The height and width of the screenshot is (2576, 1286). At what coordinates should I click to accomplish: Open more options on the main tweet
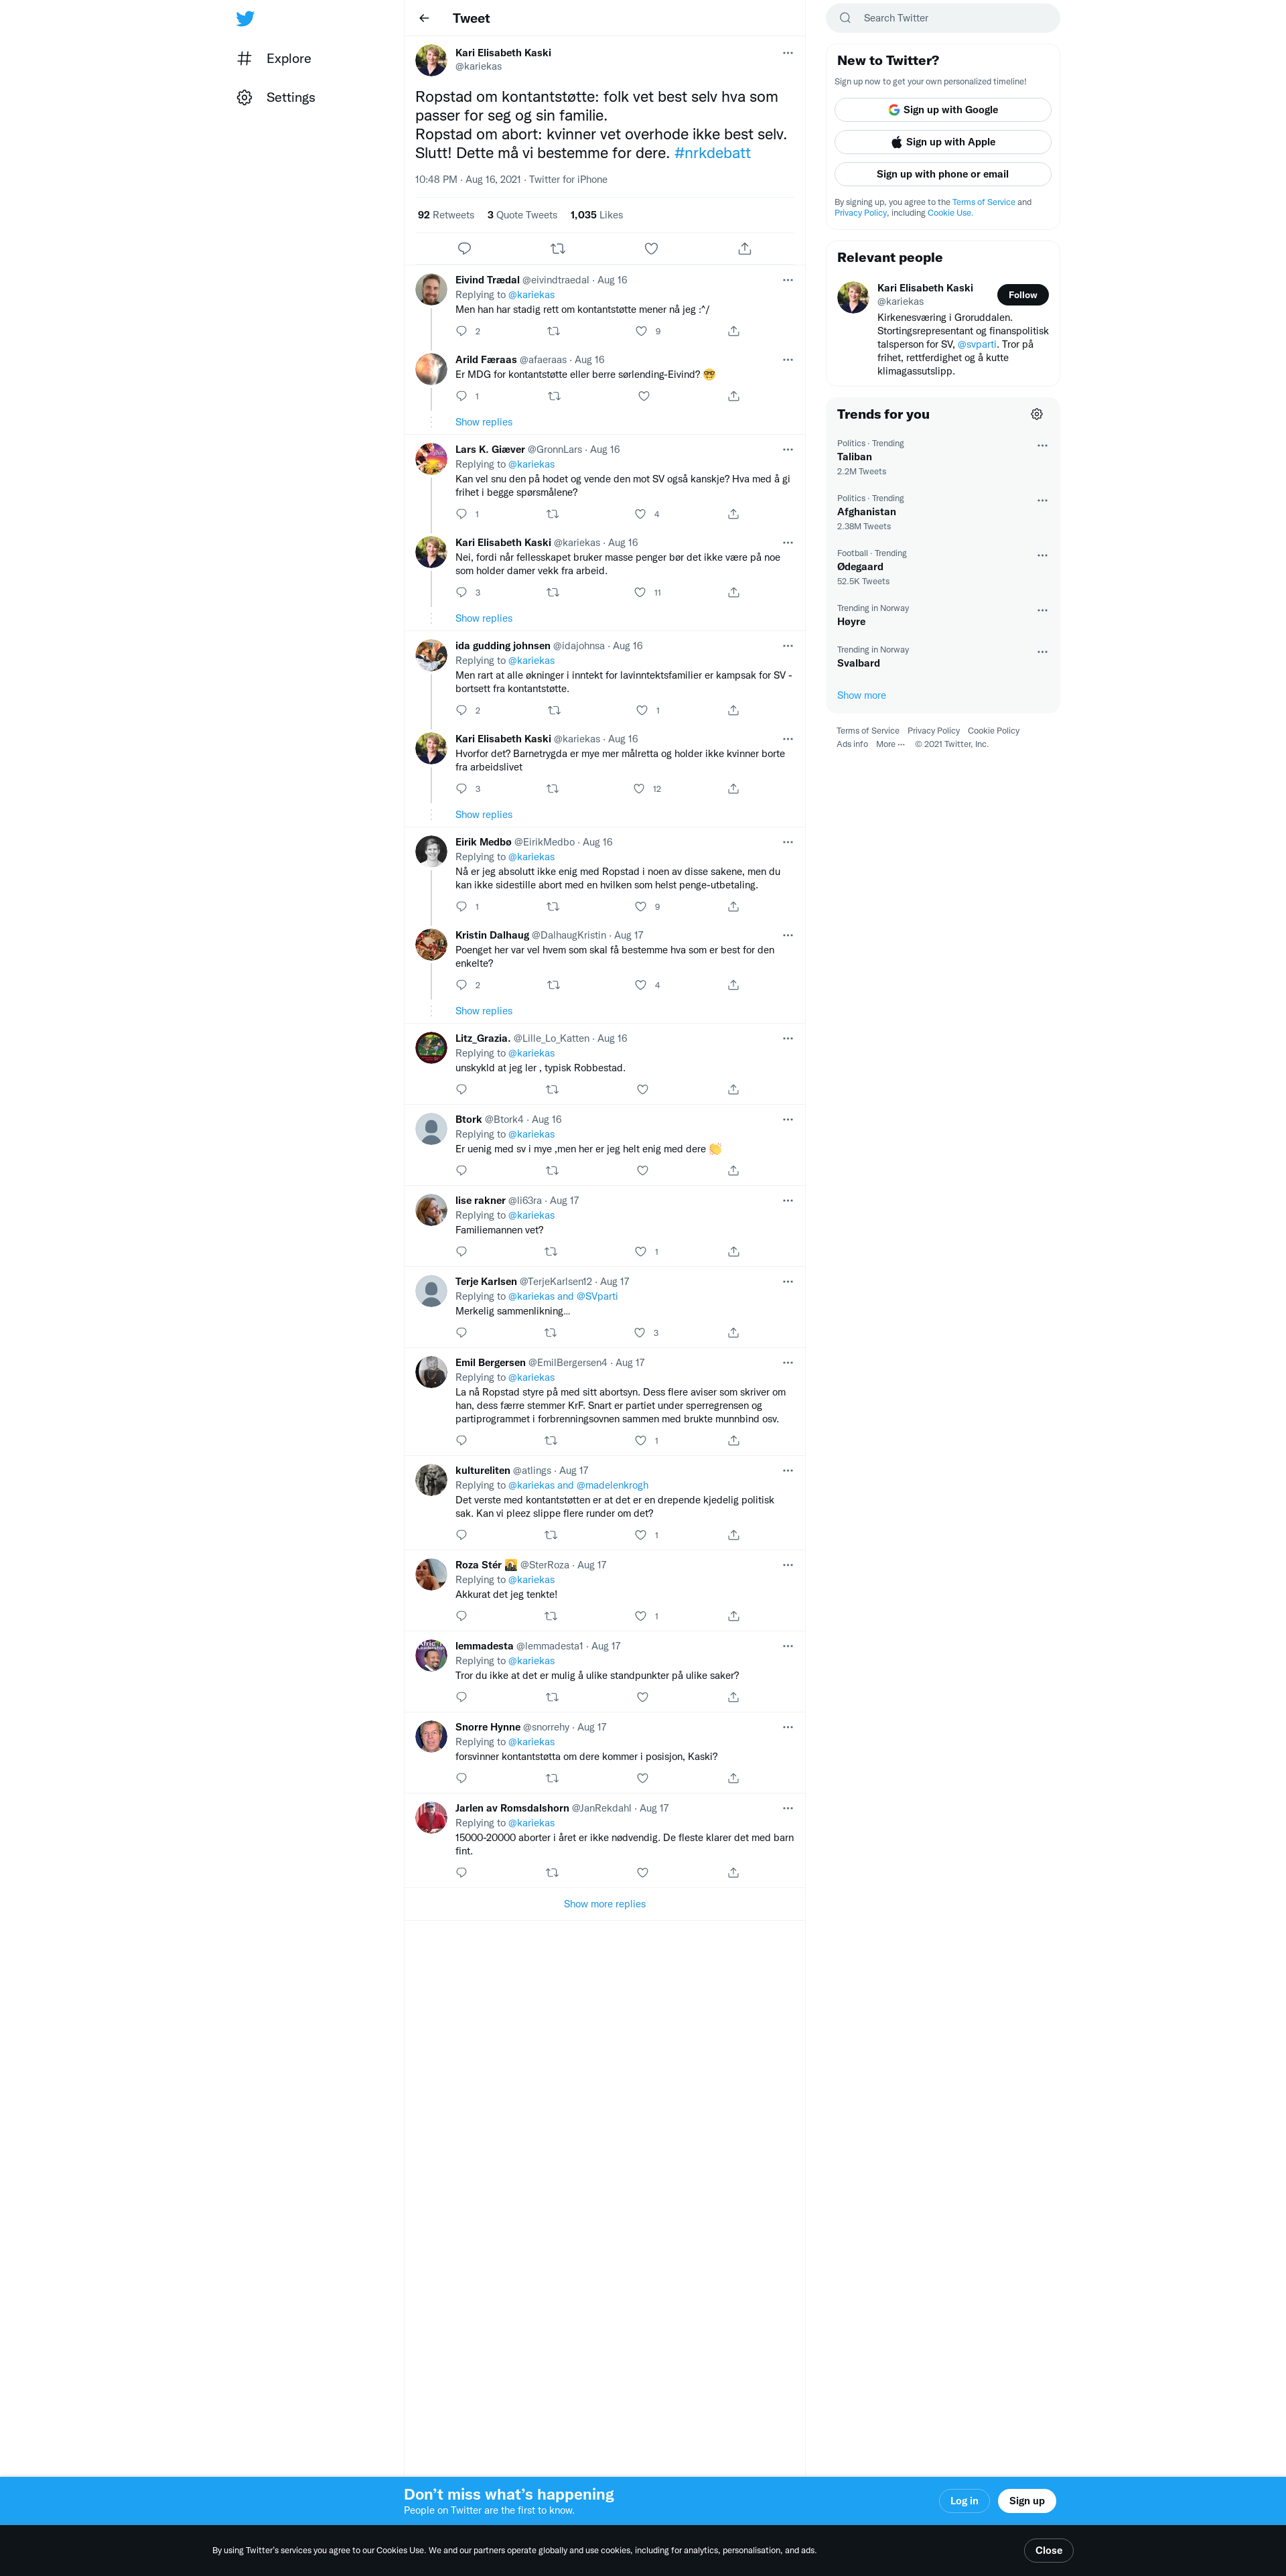787,53
